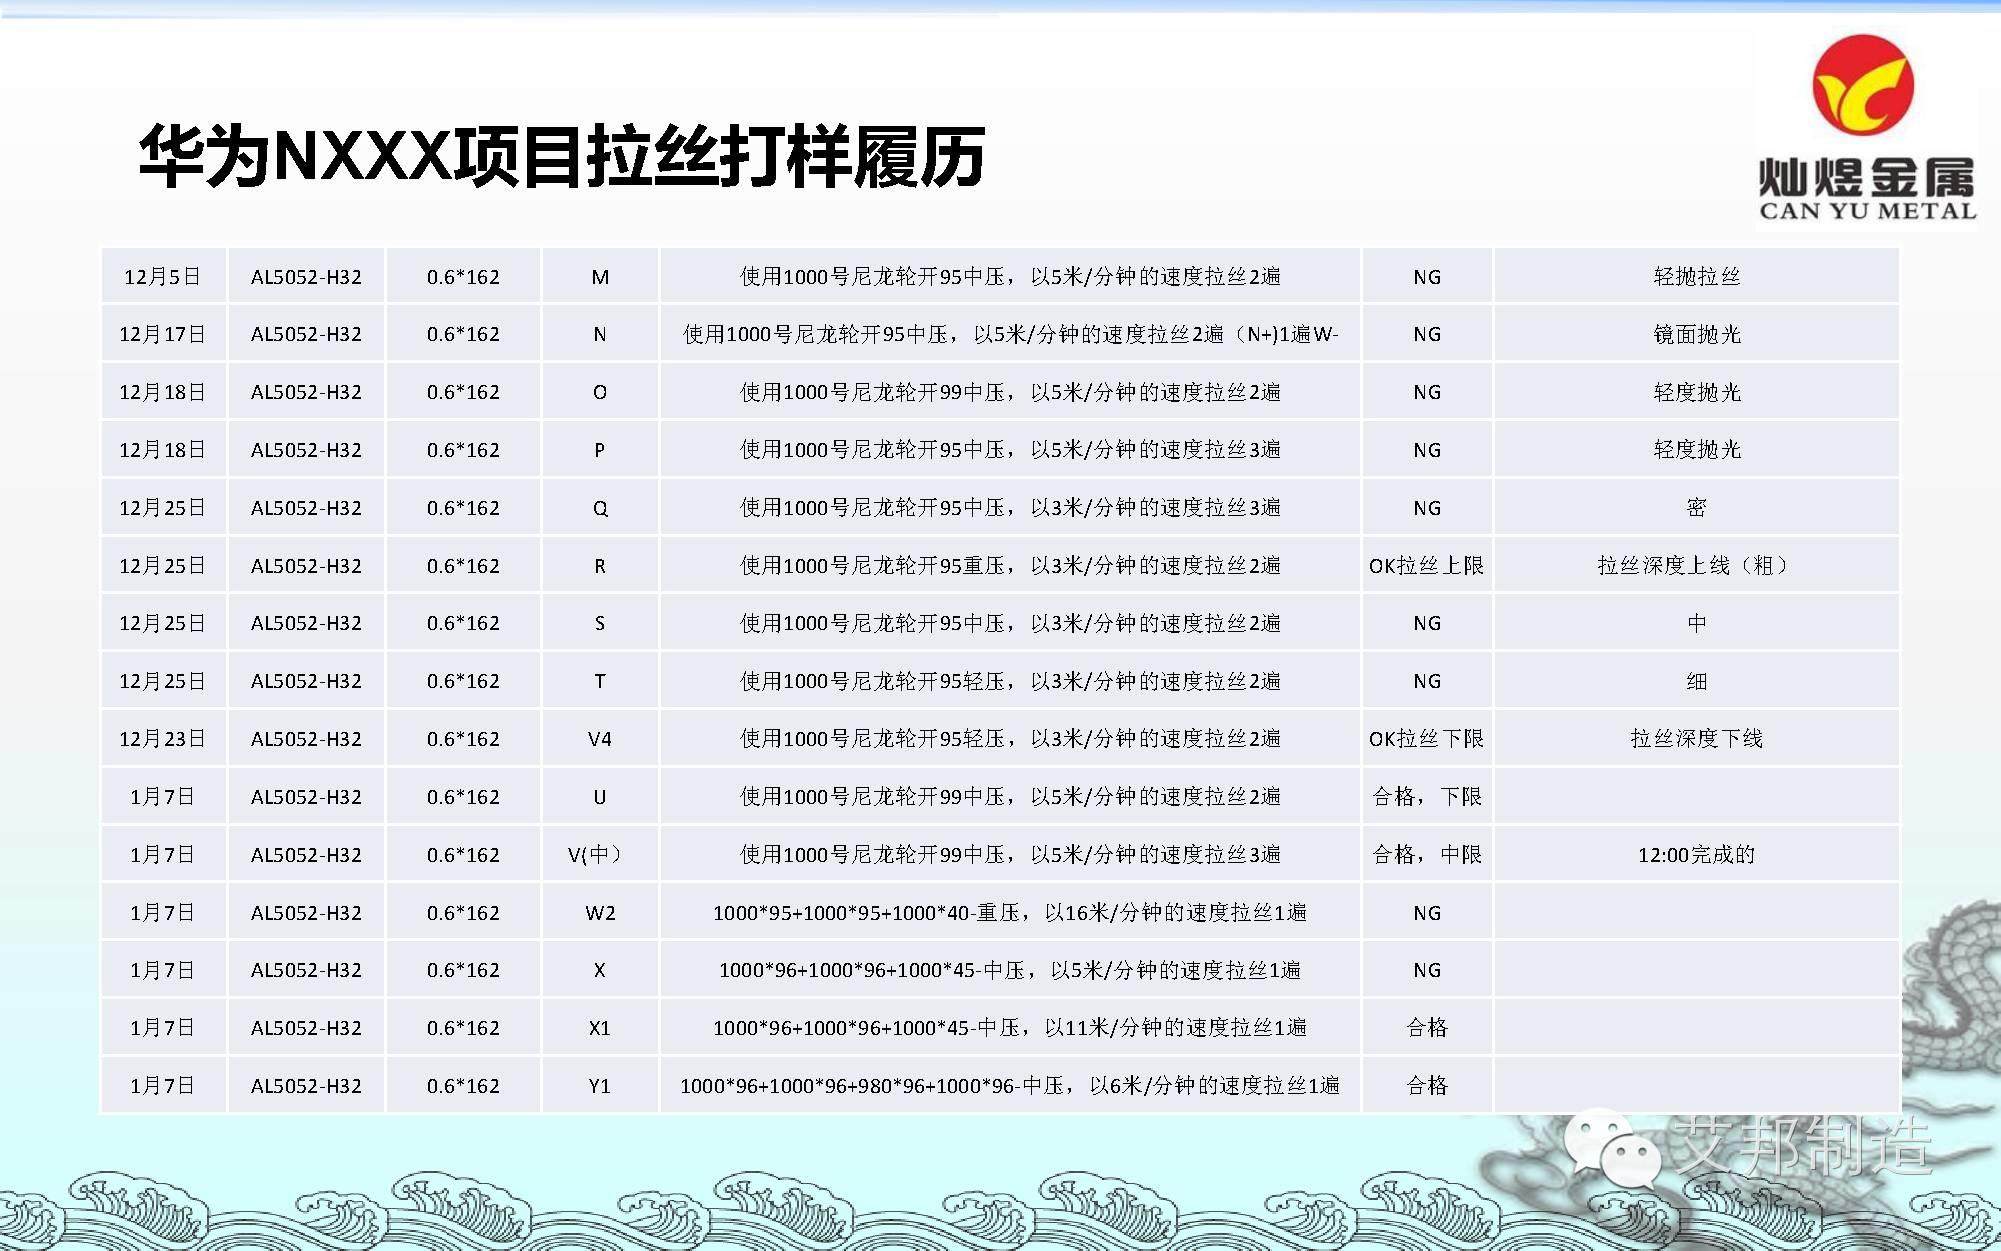The image size is (2001, 1251).
Task: Click the "CAN YU METAL" caption under the logo
Action: [x=1868, y=211]
